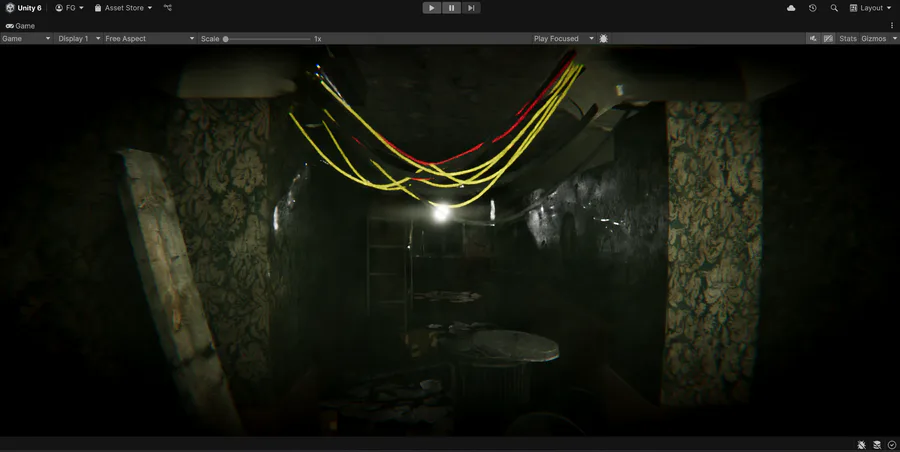Click the Scale slider handle
Image resolution: width=900 pixels, height=452 pixels.
tap(226, 39)
